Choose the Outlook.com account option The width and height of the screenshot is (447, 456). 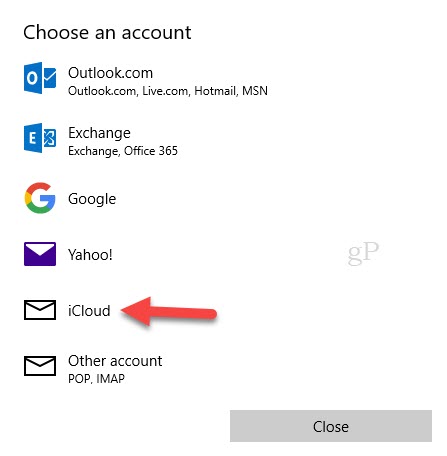110,73
